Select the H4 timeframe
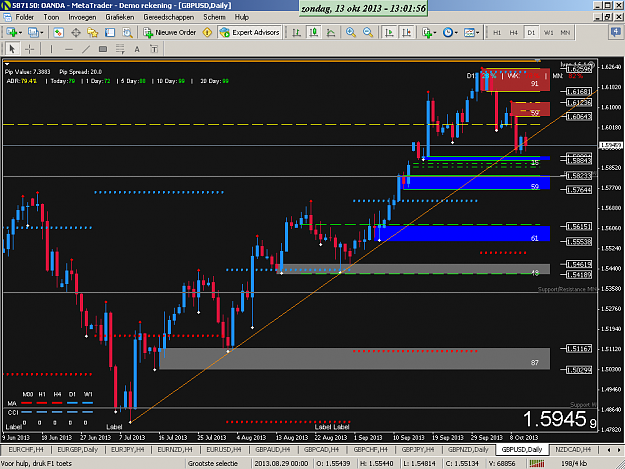This screenshot has height=469, width=625. (513, 33)
